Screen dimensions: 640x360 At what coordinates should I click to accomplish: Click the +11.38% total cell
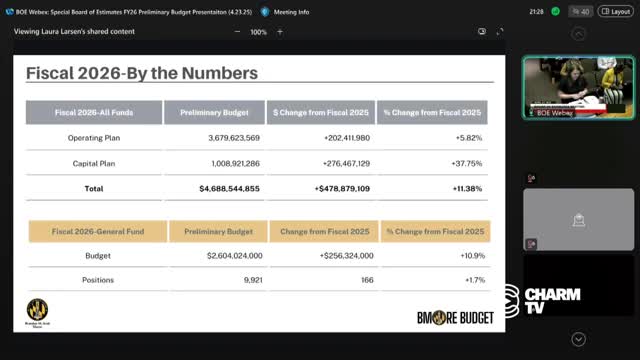467,189
